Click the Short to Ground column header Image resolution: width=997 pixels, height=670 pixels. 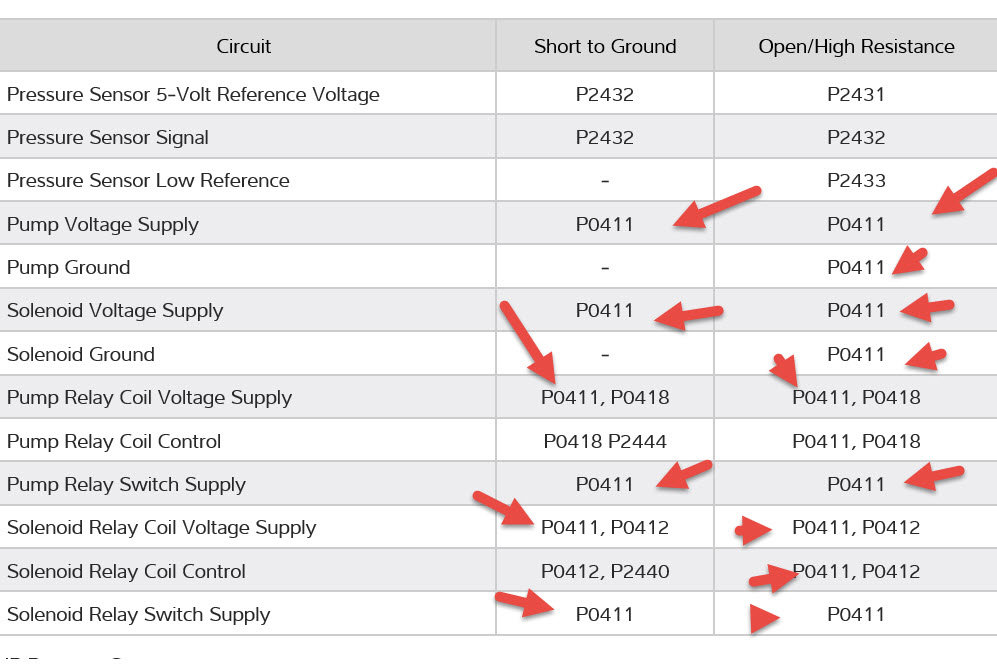605,46
